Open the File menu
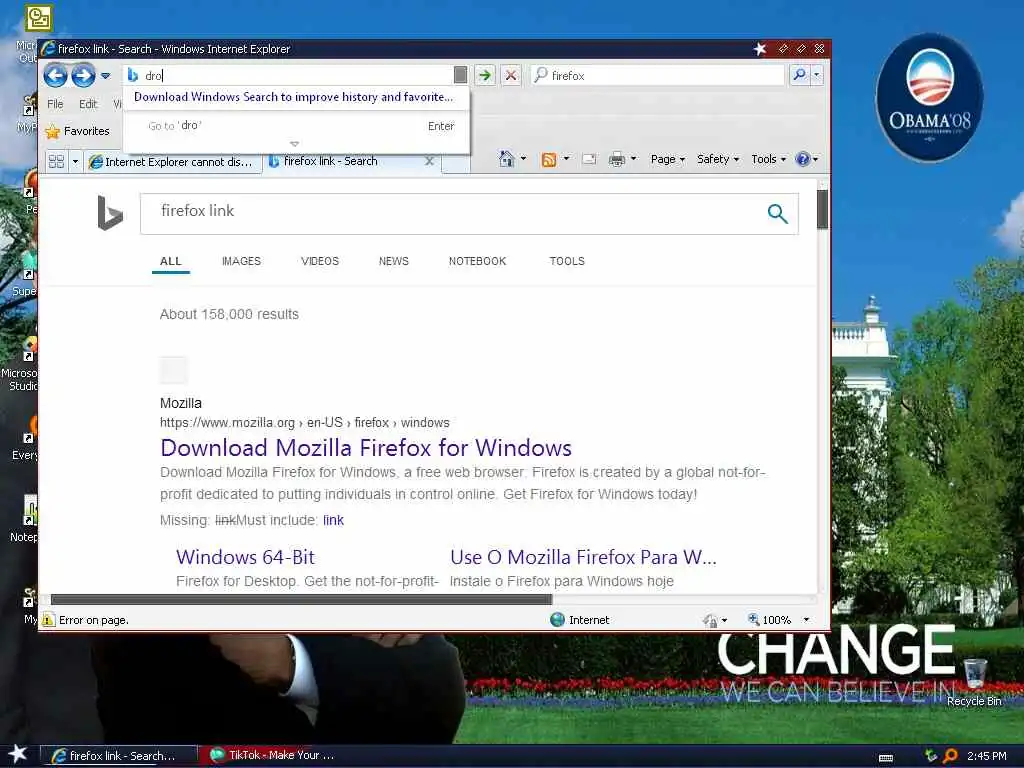This screenshot has height=768, width=1024. pos(56,104)
